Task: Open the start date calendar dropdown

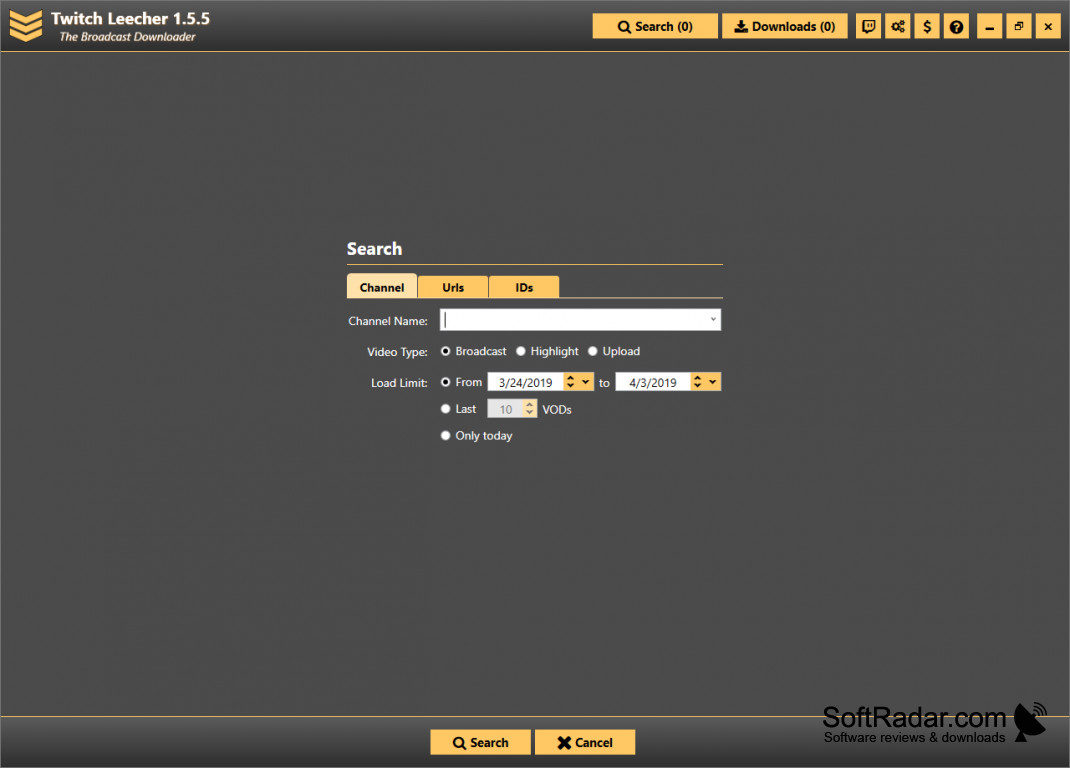Action: click(x=585, y=382)
